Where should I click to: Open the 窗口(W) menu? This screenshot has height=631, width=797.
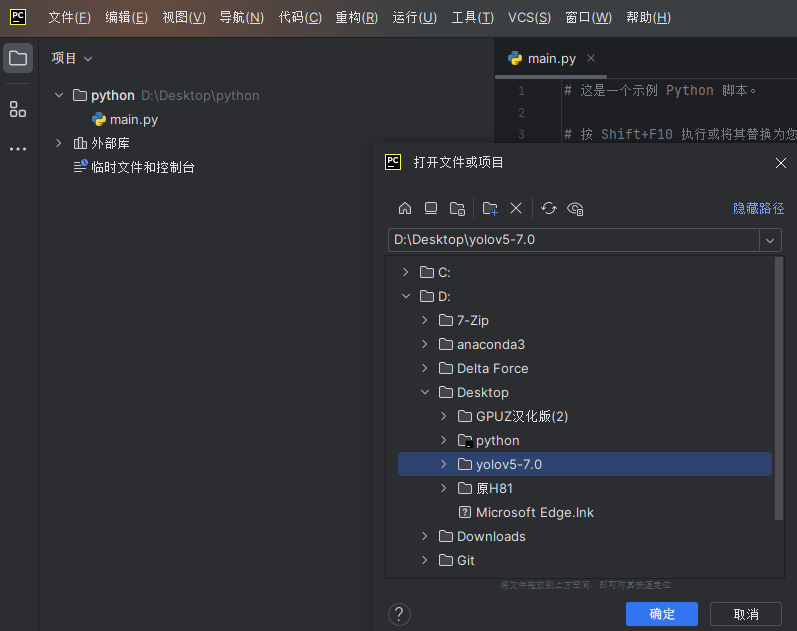(x=588, y=17)
